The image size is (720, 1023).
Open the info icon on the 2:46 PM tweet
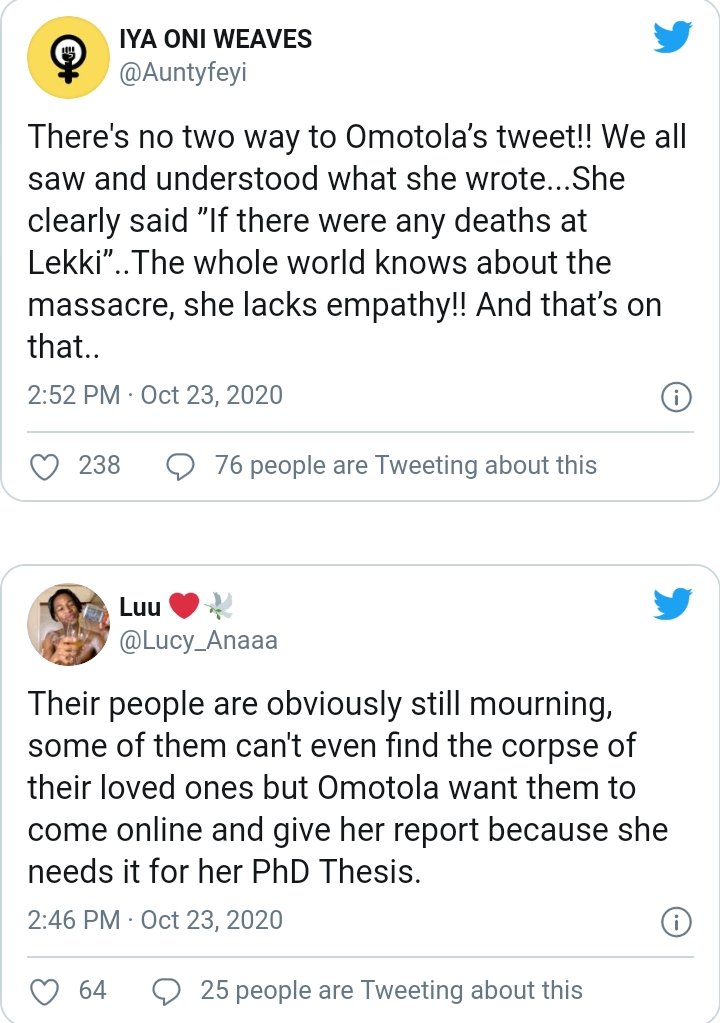[676, 922]
